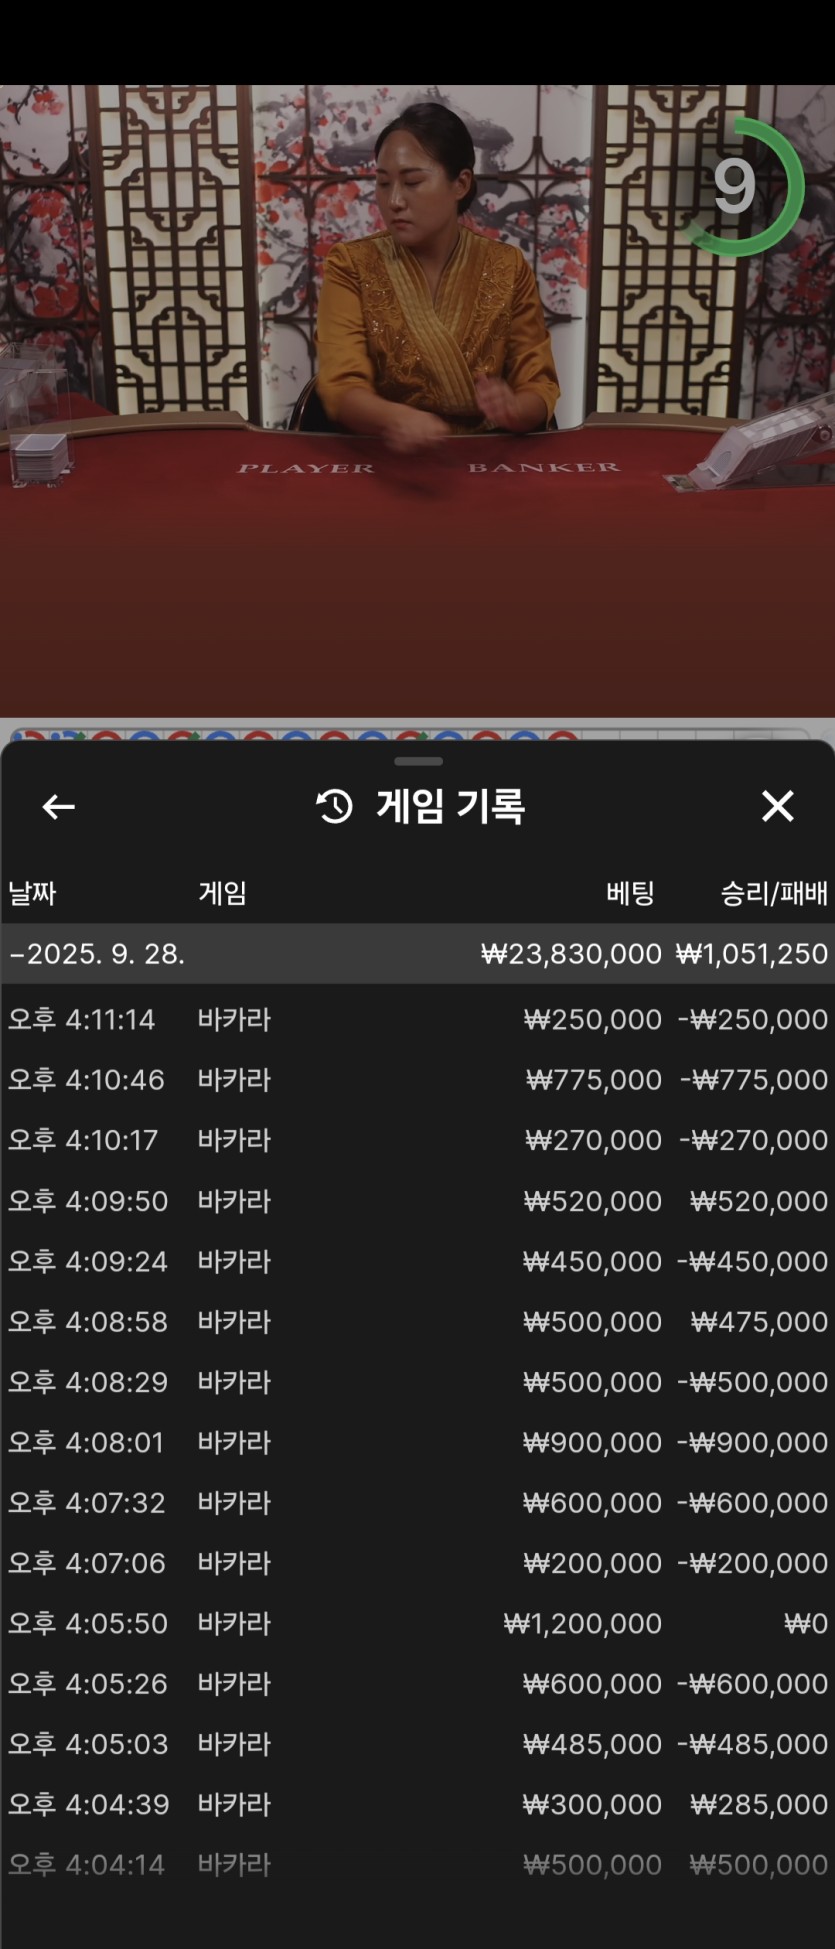The image size is (835, 1949).
Task: Select the 오후 4:09:50 winning entry
Action: click(x=417, y=1201)
